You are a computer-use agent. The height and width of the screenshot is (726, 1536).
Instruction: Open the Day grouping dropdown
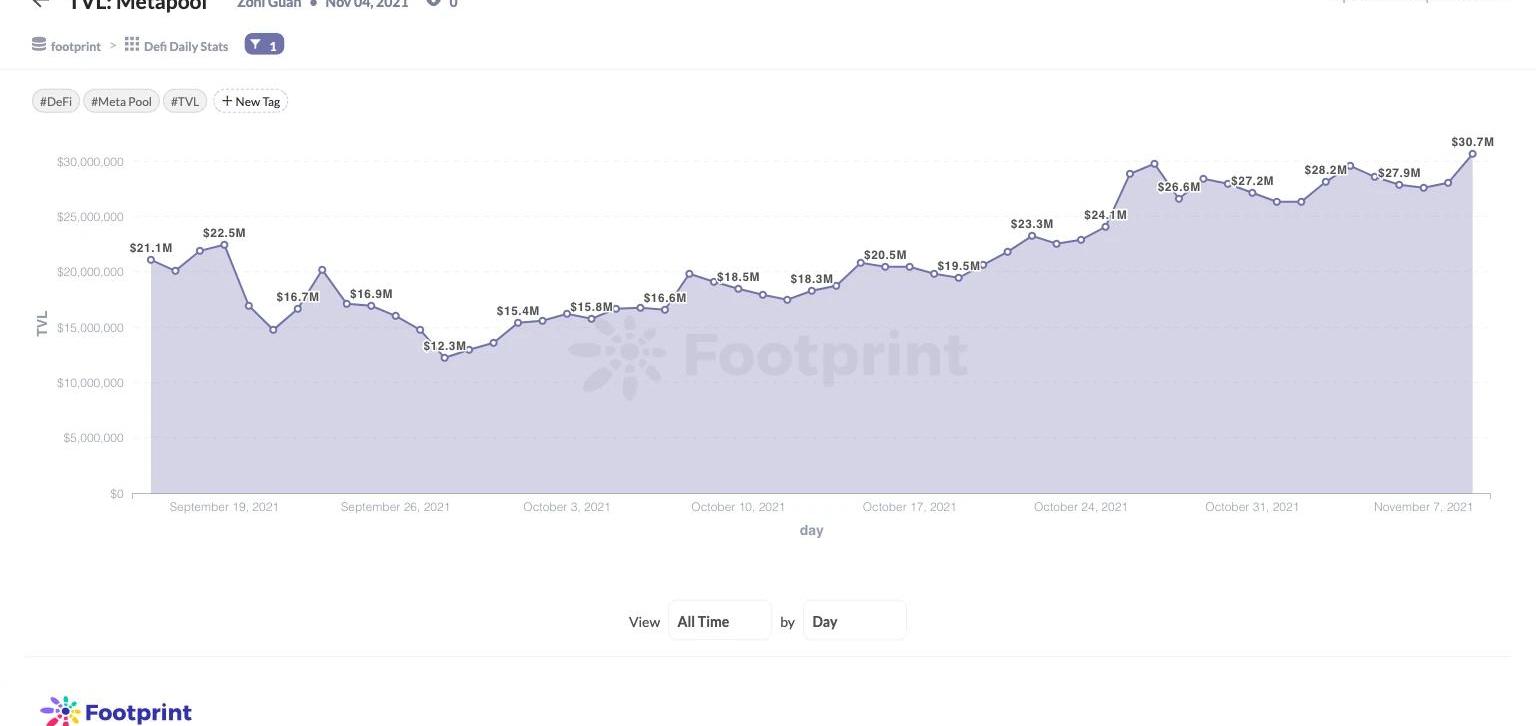click(x=855, y=621)
